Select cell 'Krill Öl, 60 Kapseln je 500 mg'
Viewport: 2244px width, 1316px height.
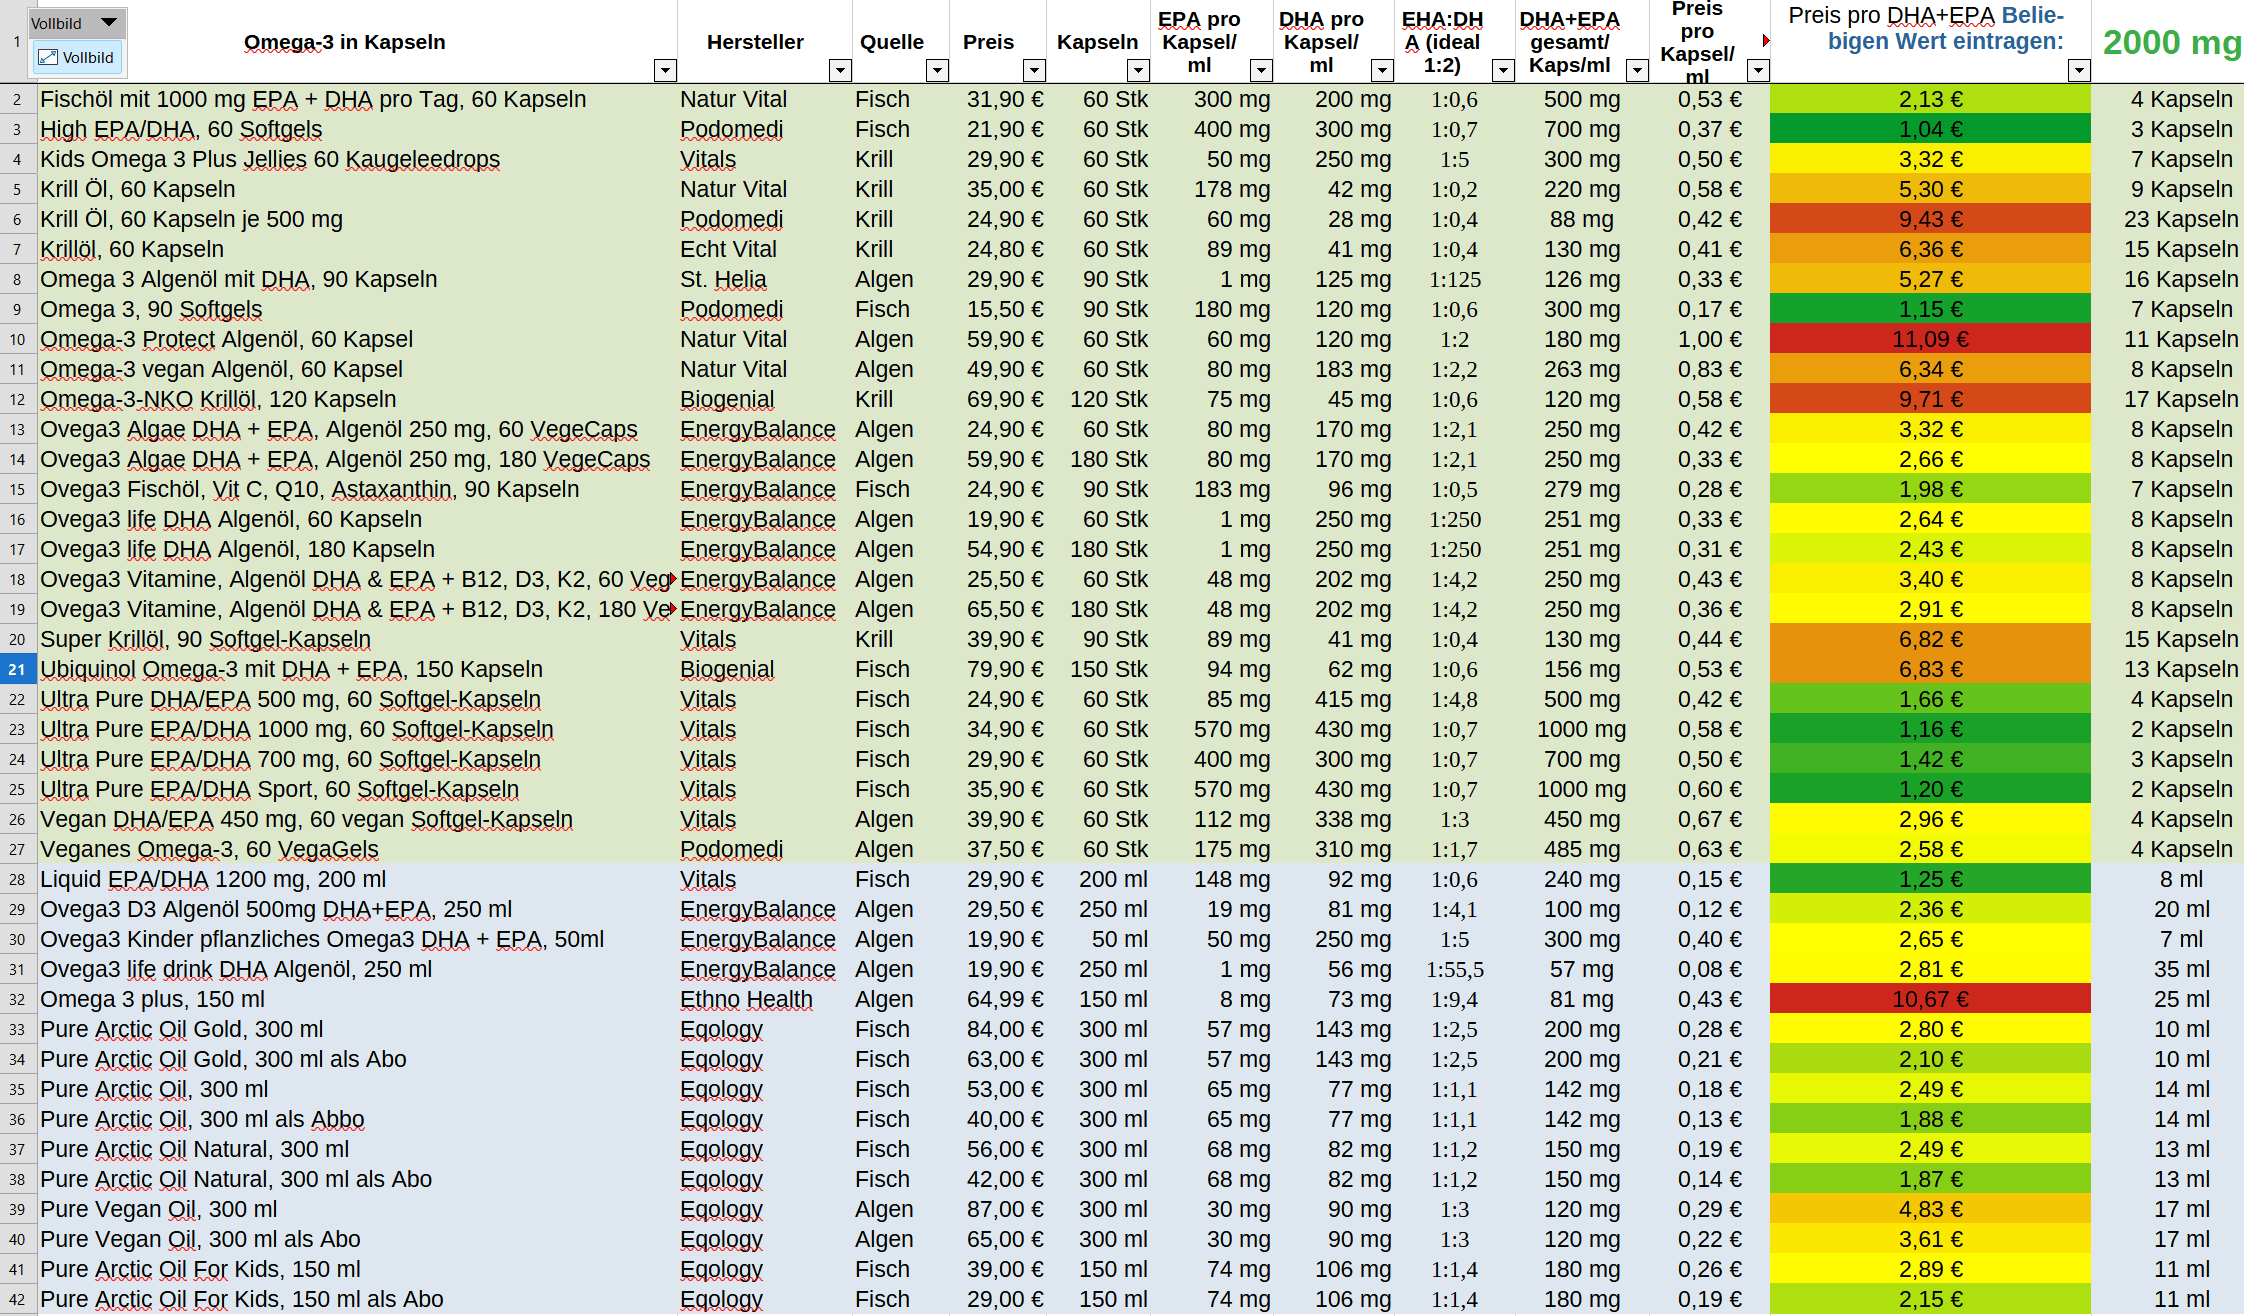357,219
